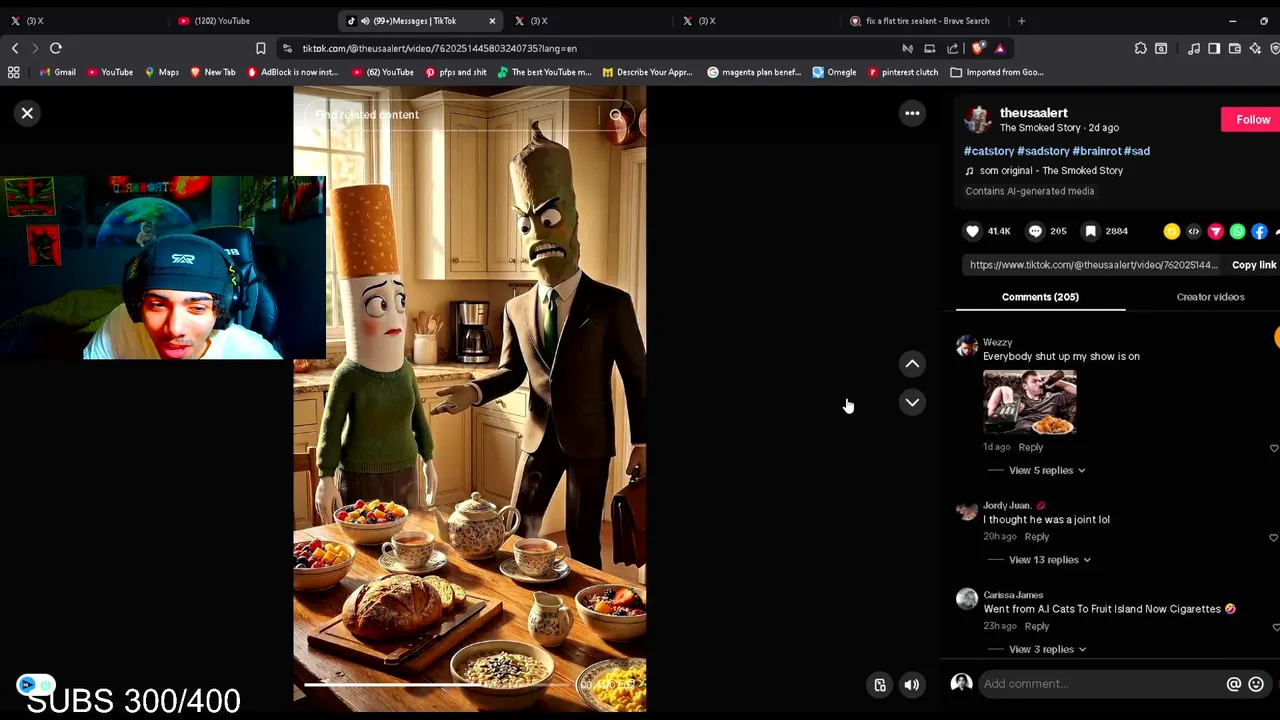Open the som original sound link

click(x=1051, y=171)
